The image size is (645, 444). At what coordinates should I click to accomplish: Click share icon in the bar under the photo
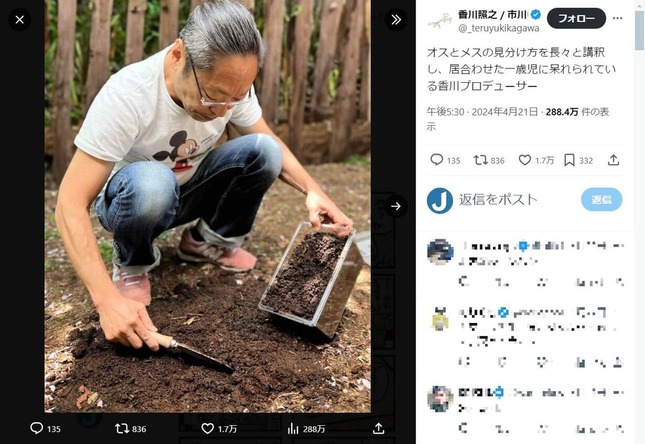click(x=378, y=428)
